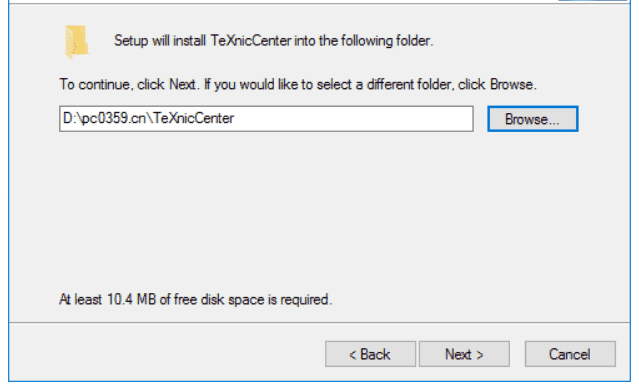Click the word "Next" in the instruction sentence
Viewport: 639px width, 391px height.
[183, 84]
